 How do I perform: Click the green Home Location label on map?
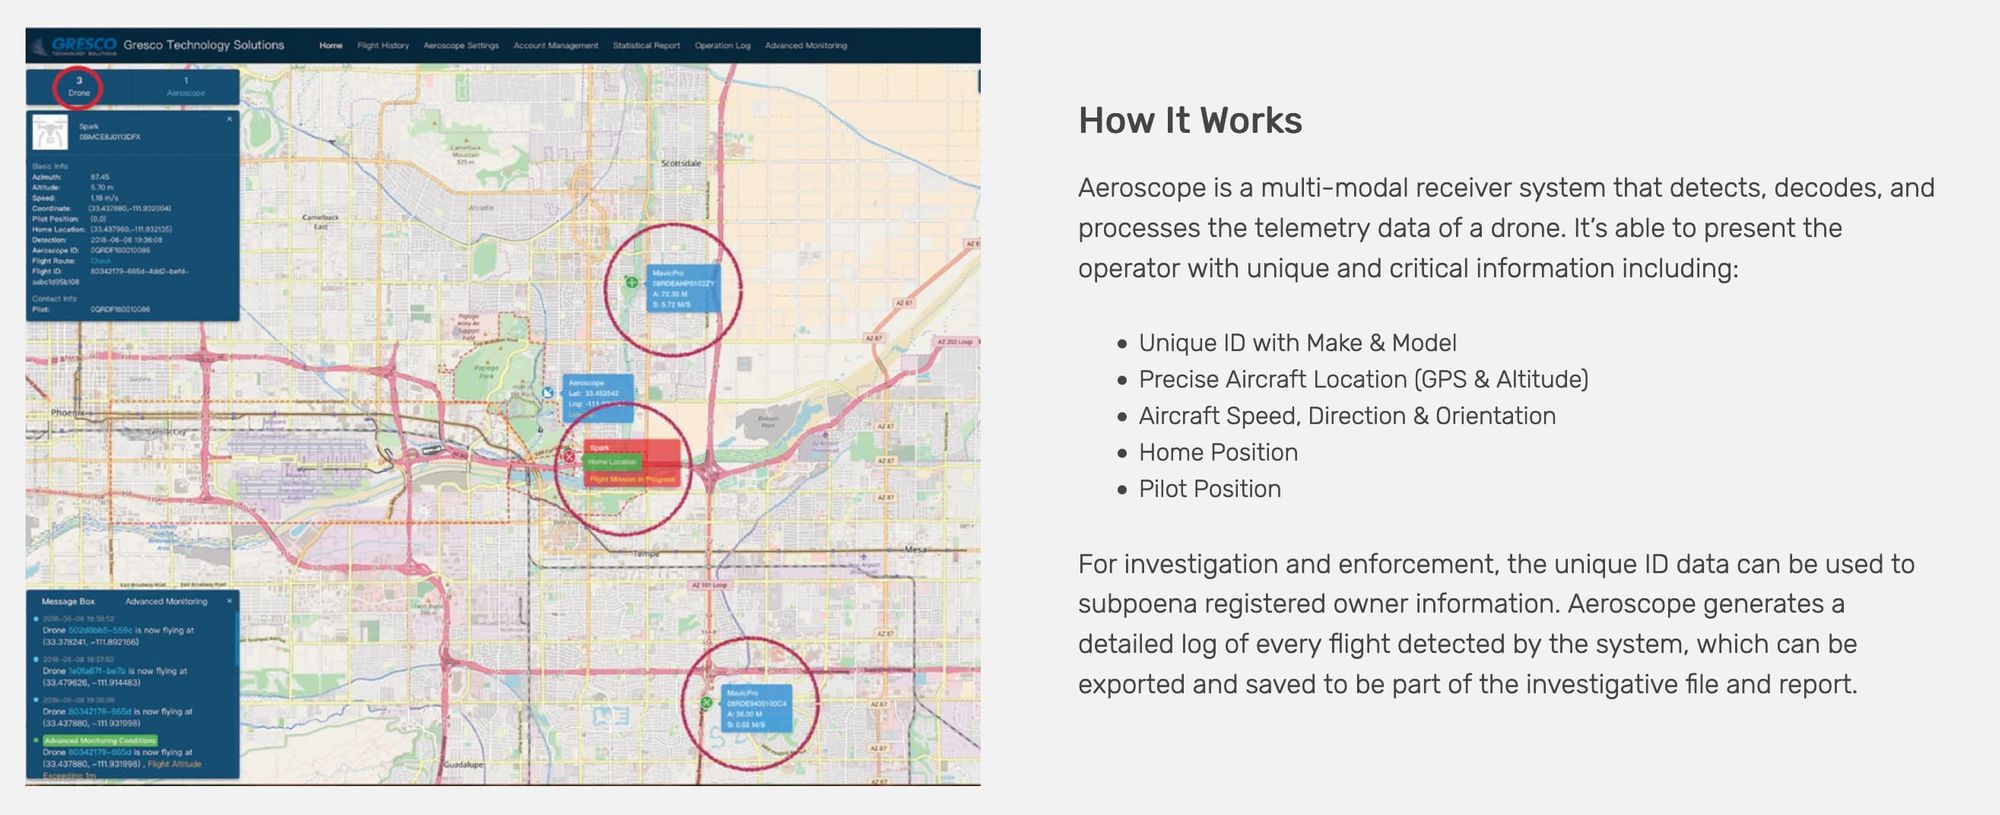612,462
